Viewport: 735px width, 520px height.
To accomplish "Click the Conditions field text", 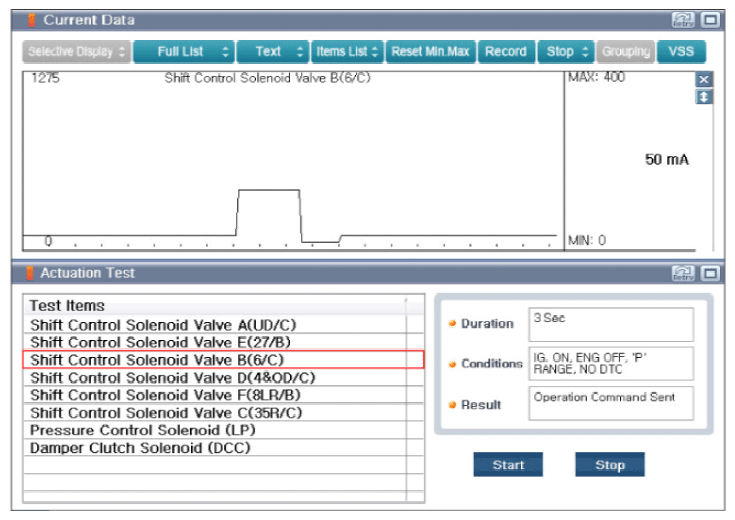I will tap(611, 363).
